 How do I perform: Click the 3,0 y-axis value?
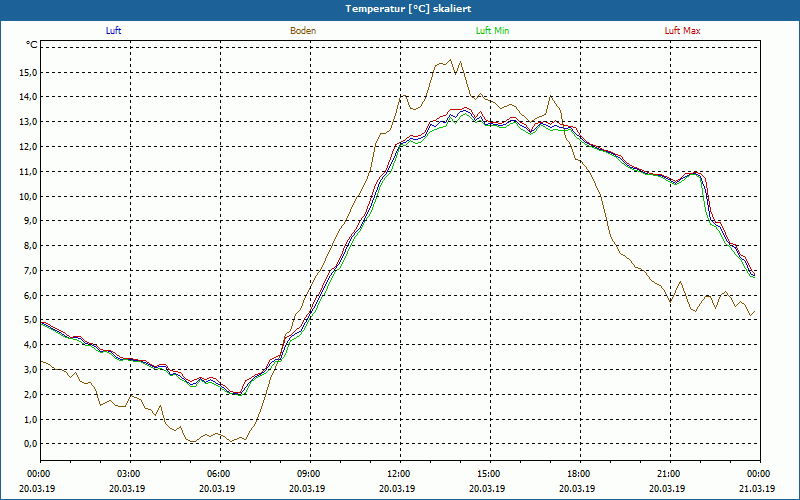click(30, 369)
